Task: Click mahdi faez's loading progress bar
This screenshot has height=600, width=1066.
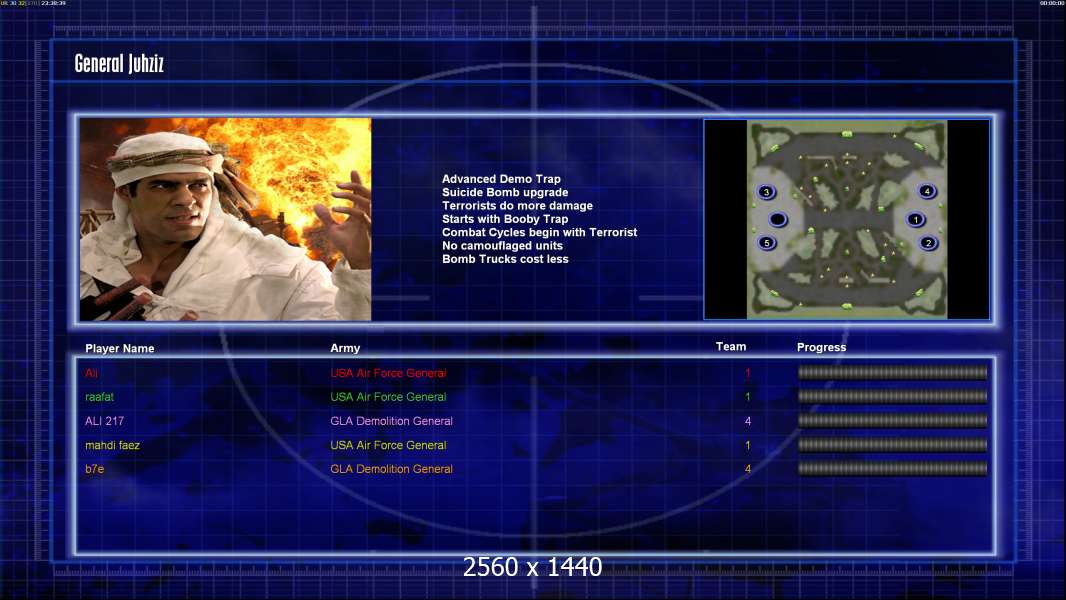Action: (893, 445)
